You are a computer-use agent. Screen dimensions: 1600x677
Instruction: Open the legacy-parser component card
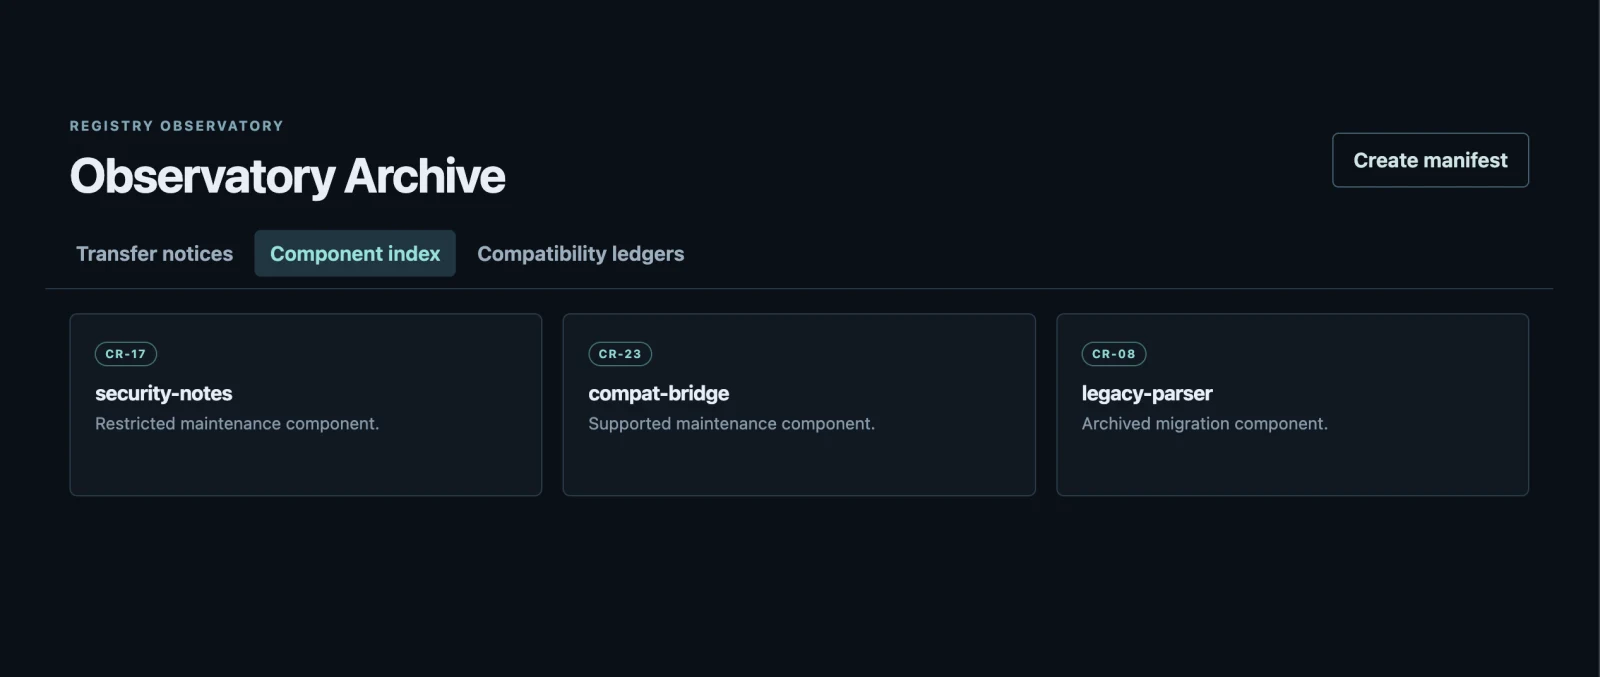pyautogui.click(x=1292, y=405)
